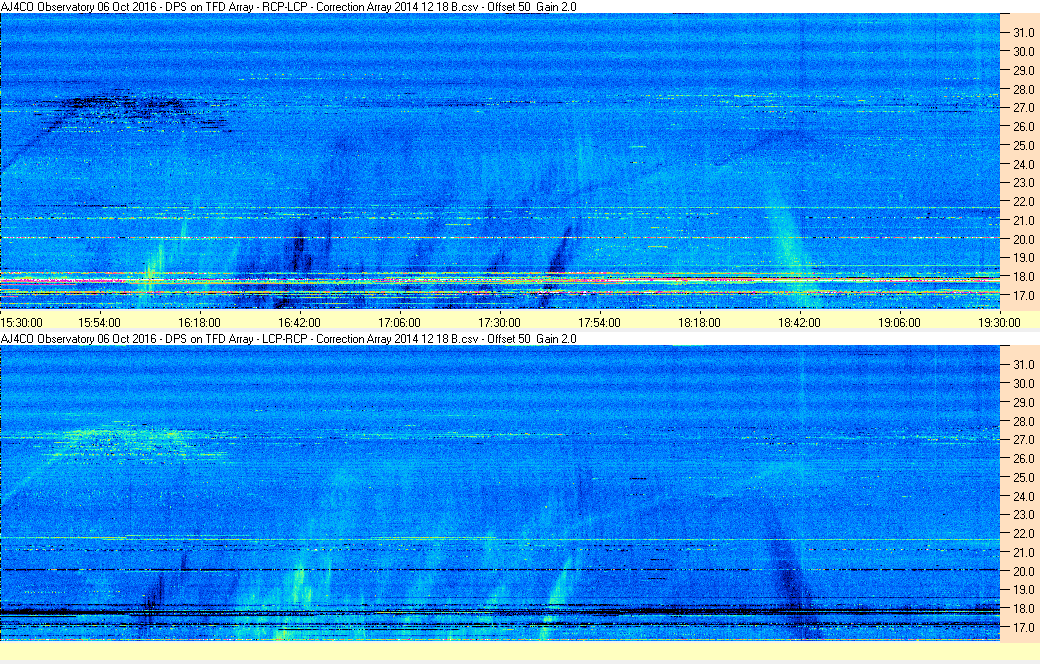Click the LCP-RCP lower spectrogram title
The width and height of the screenshot is (1040, 664).
coord(288,339)
